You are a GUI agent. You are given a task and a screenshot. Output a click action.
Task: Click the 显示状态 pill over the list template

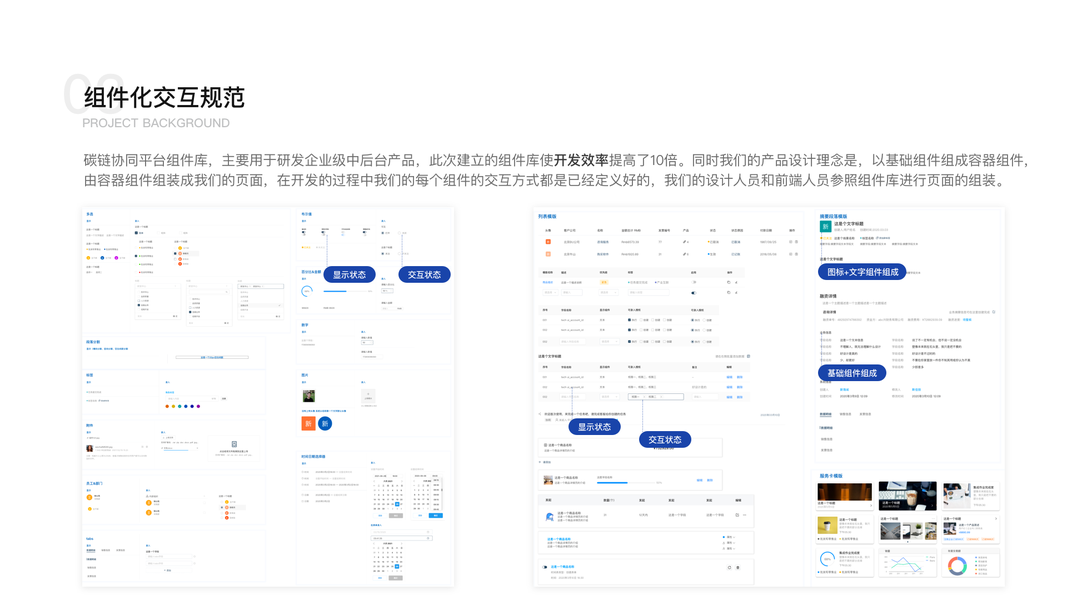pyautogui.click(x=594, y=427)
